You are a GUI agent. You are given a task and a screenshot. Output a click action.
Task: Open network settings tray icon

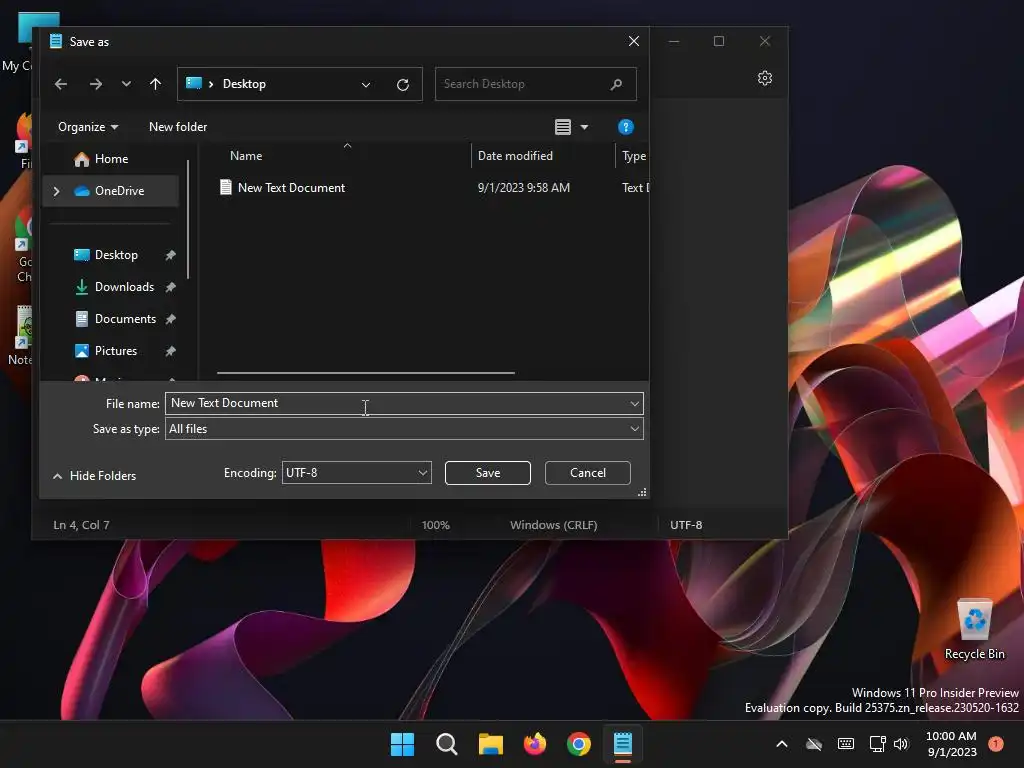[x=877, y=744]
